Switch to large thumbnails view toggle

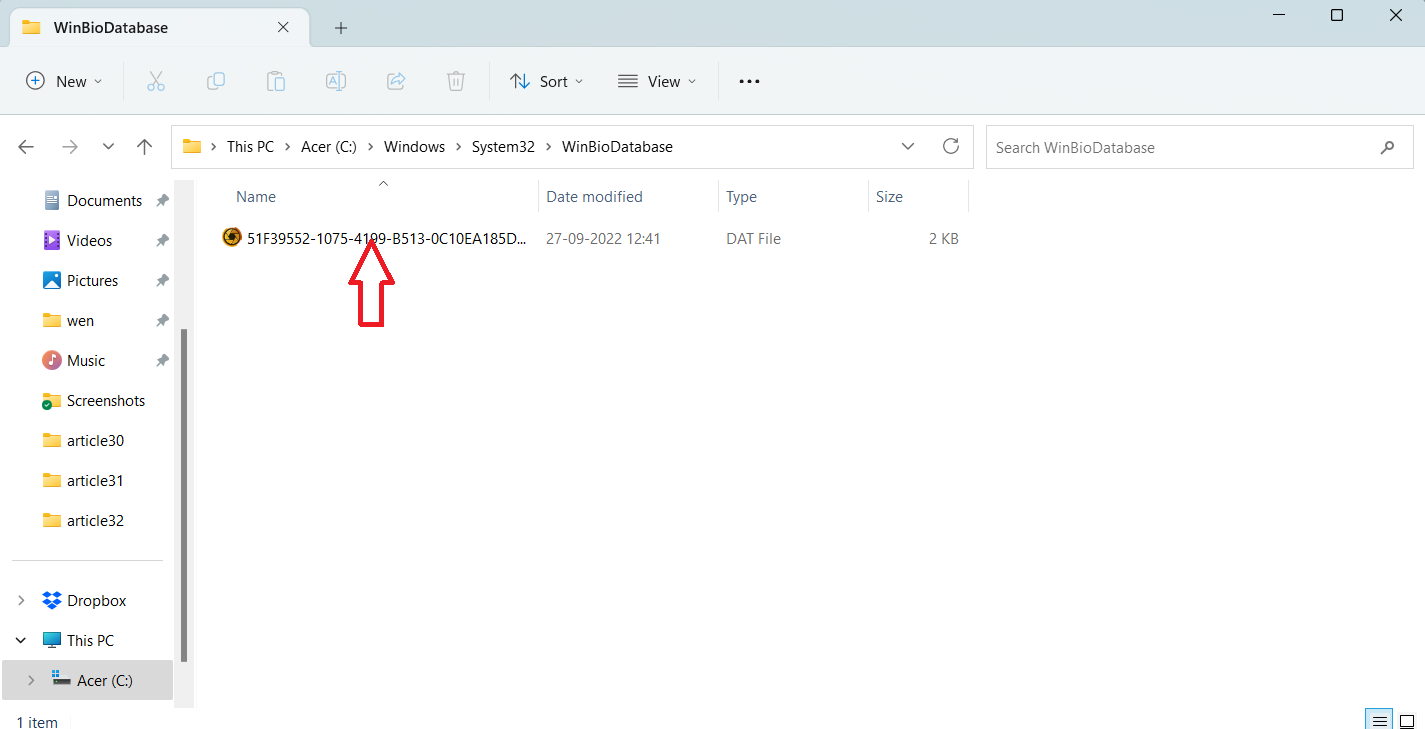(x=1407, y=720)
